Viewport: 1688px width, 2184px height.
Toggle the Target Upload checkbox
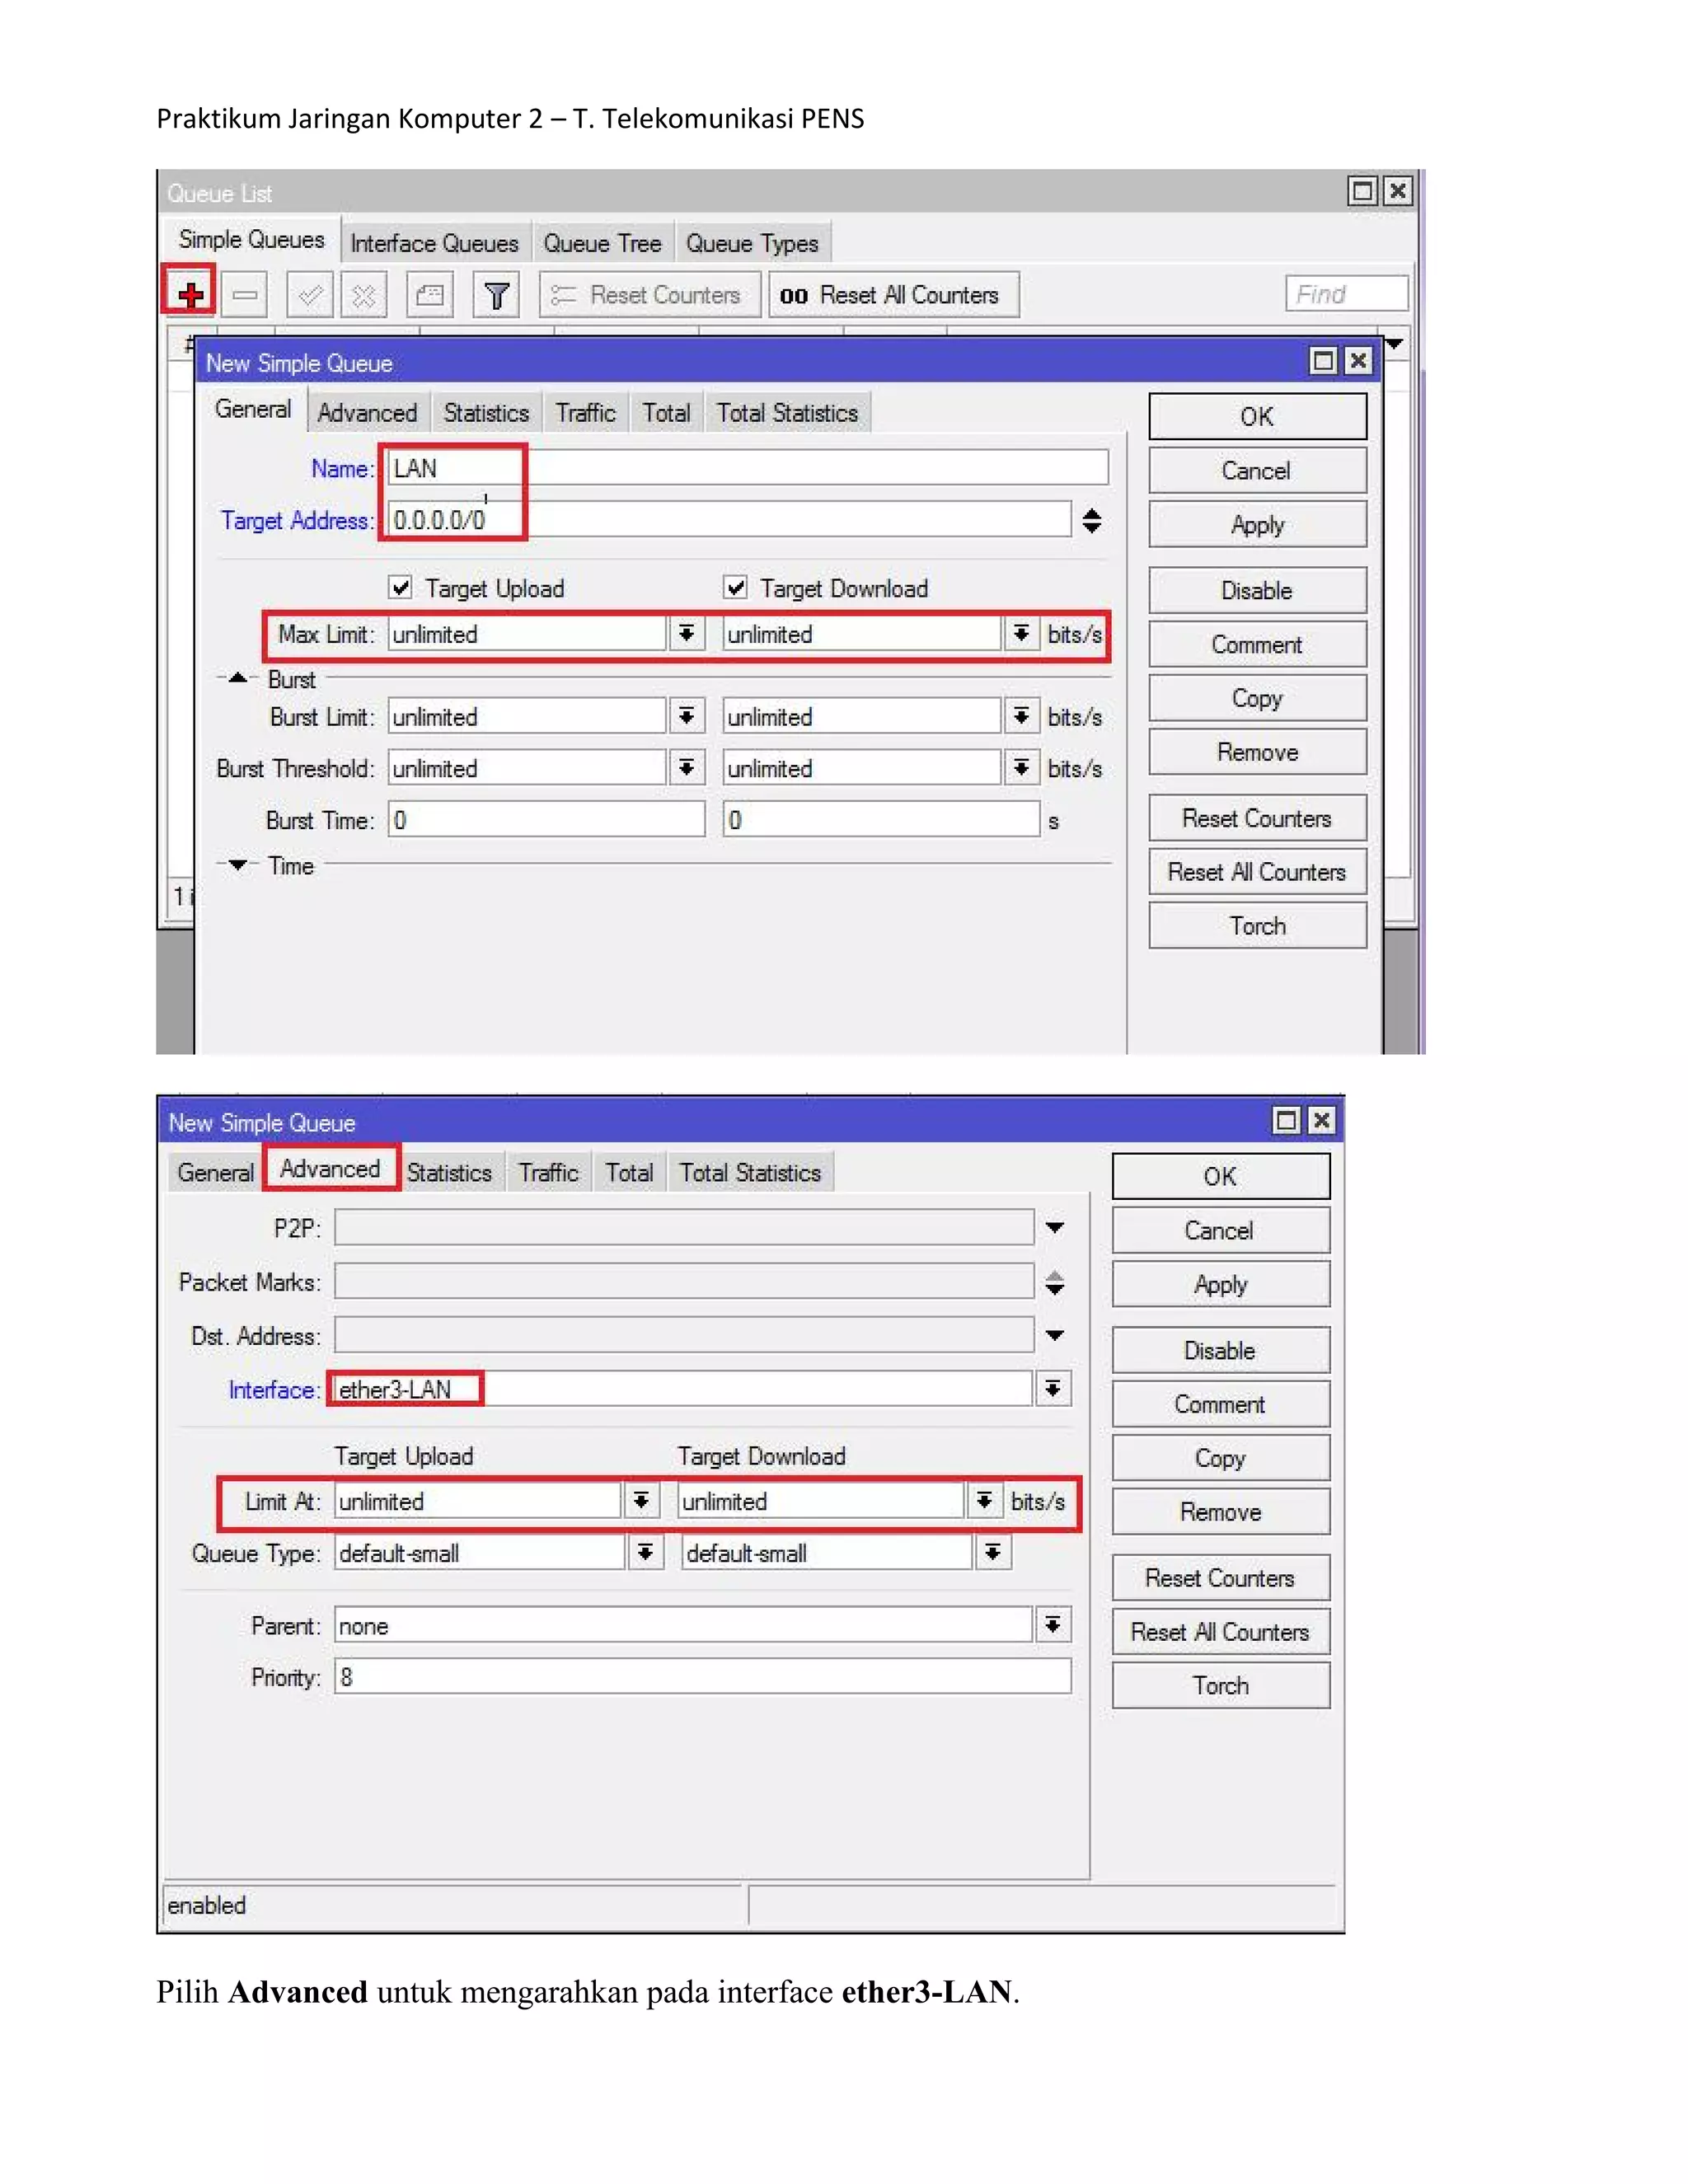click(401, 587)
